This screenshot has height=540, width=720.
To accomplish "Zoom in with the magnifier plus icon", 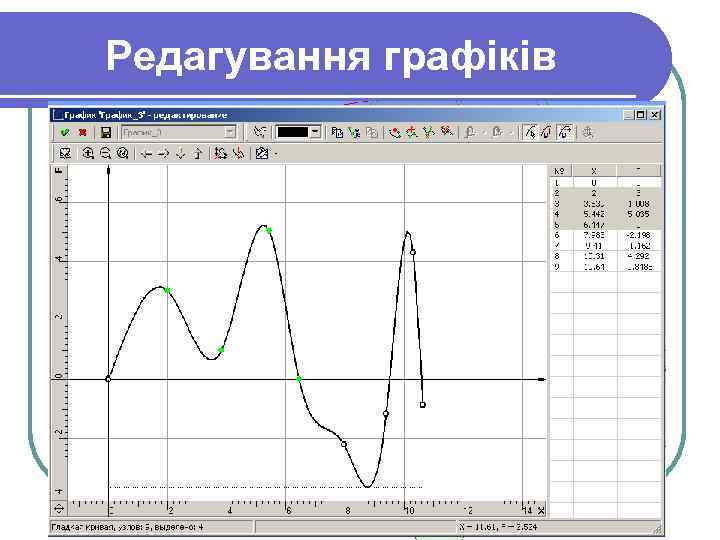I will pos(88,153).
